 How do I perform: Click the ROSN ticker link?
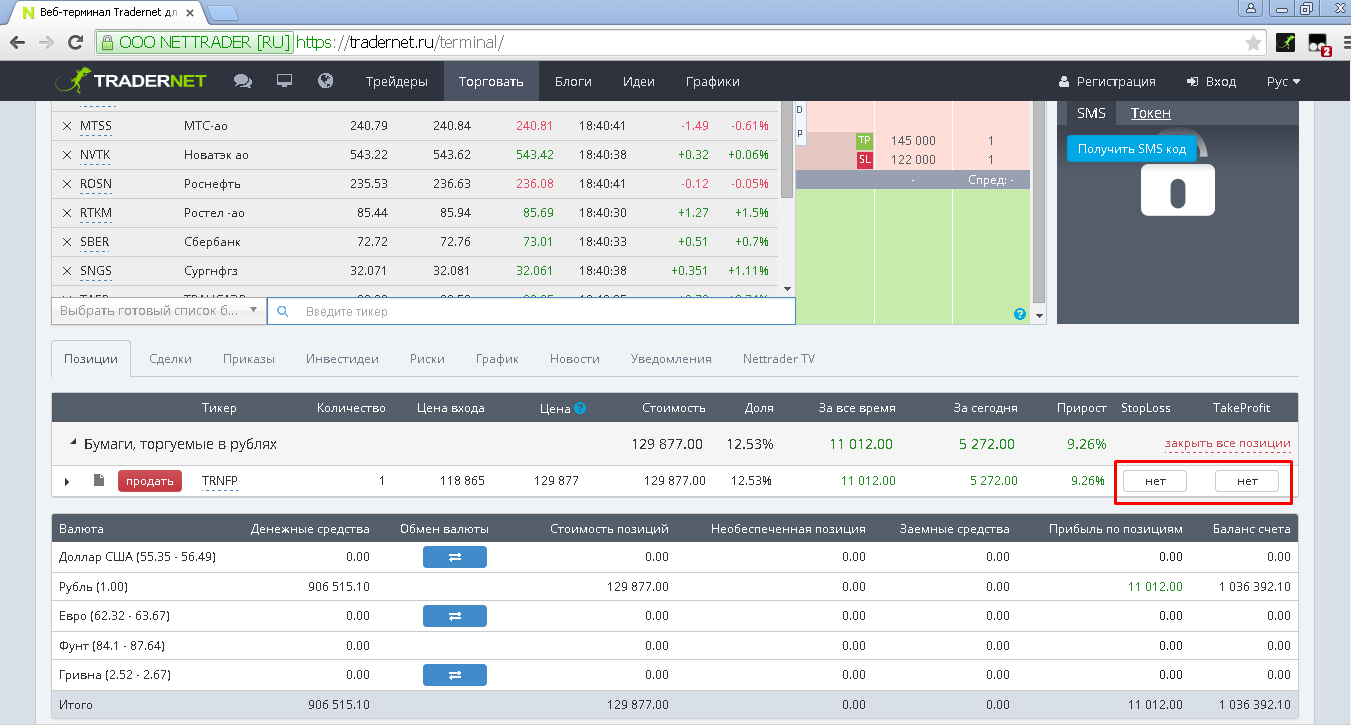(x=95, y=184)
